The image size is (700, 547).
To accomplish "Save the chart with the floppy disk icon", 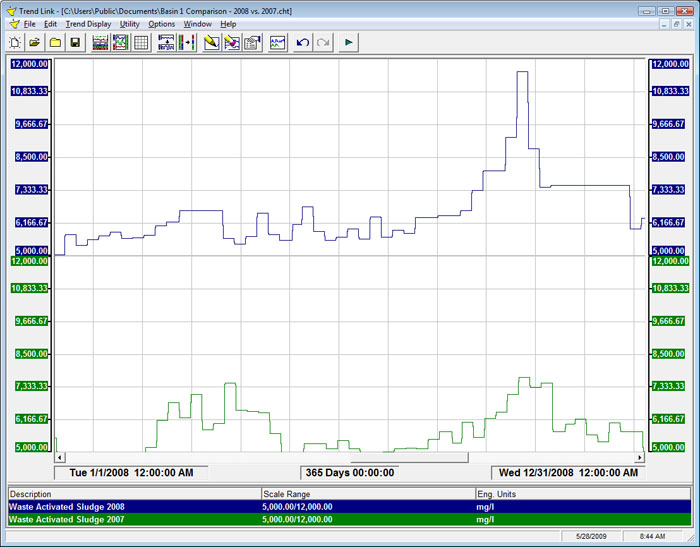I will [x=75, y=43].
